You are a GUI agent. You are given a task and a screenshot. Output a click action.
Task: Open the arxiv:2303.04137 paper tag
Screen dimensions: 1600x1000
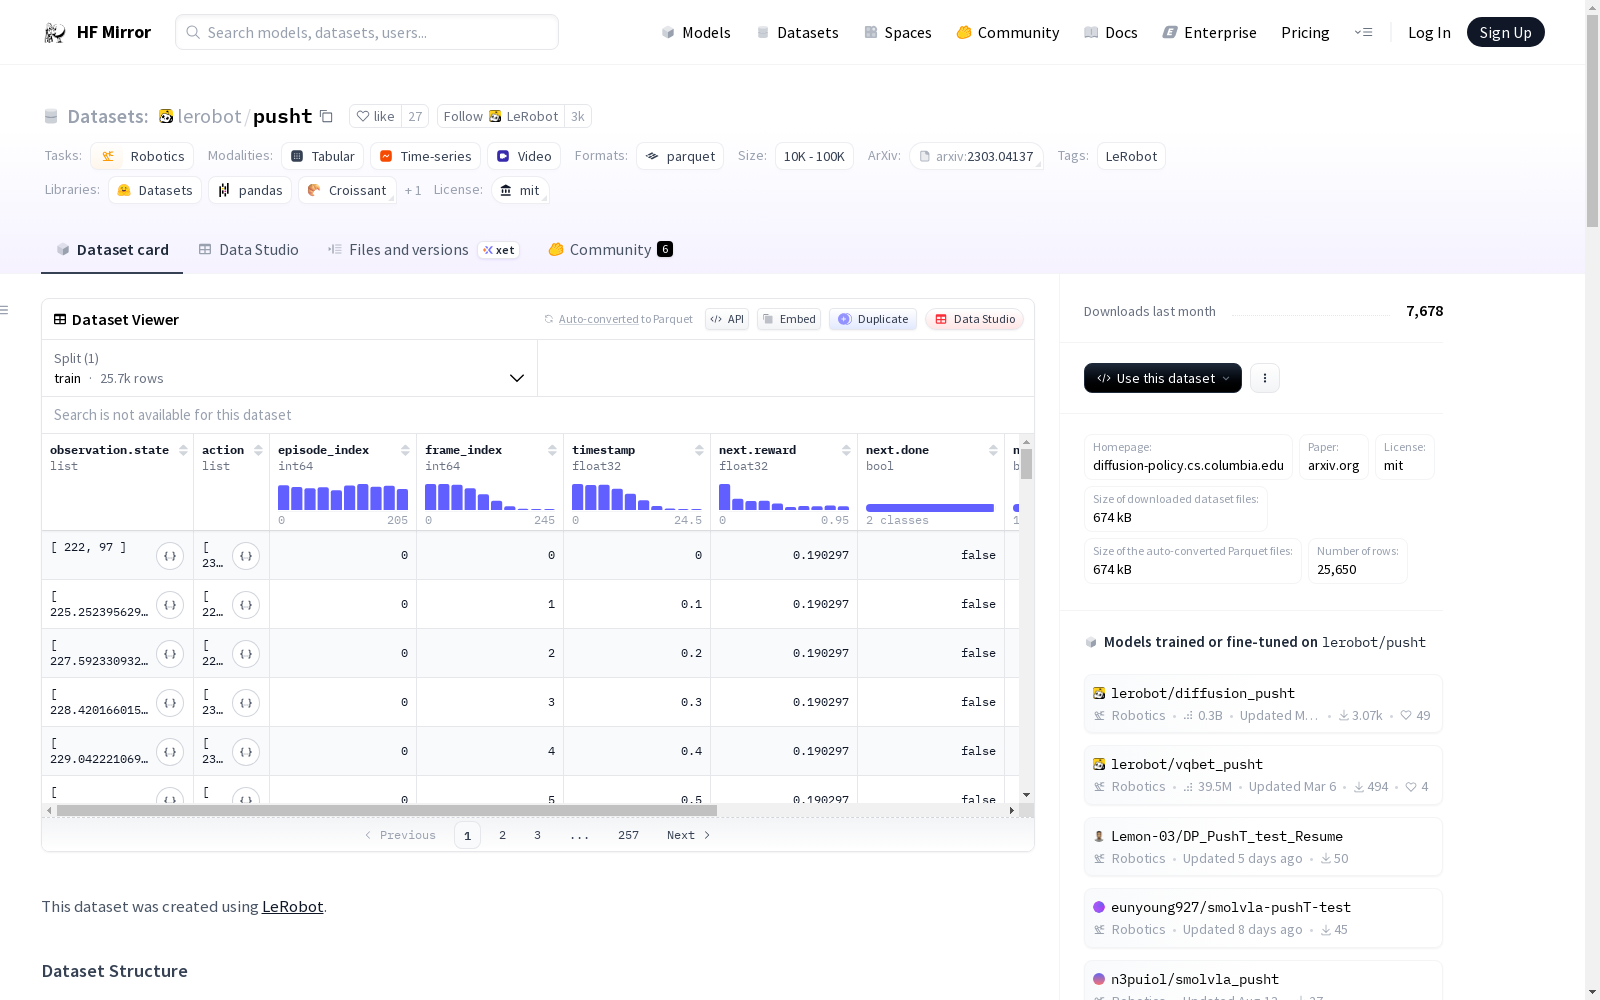tap(976, 156)
